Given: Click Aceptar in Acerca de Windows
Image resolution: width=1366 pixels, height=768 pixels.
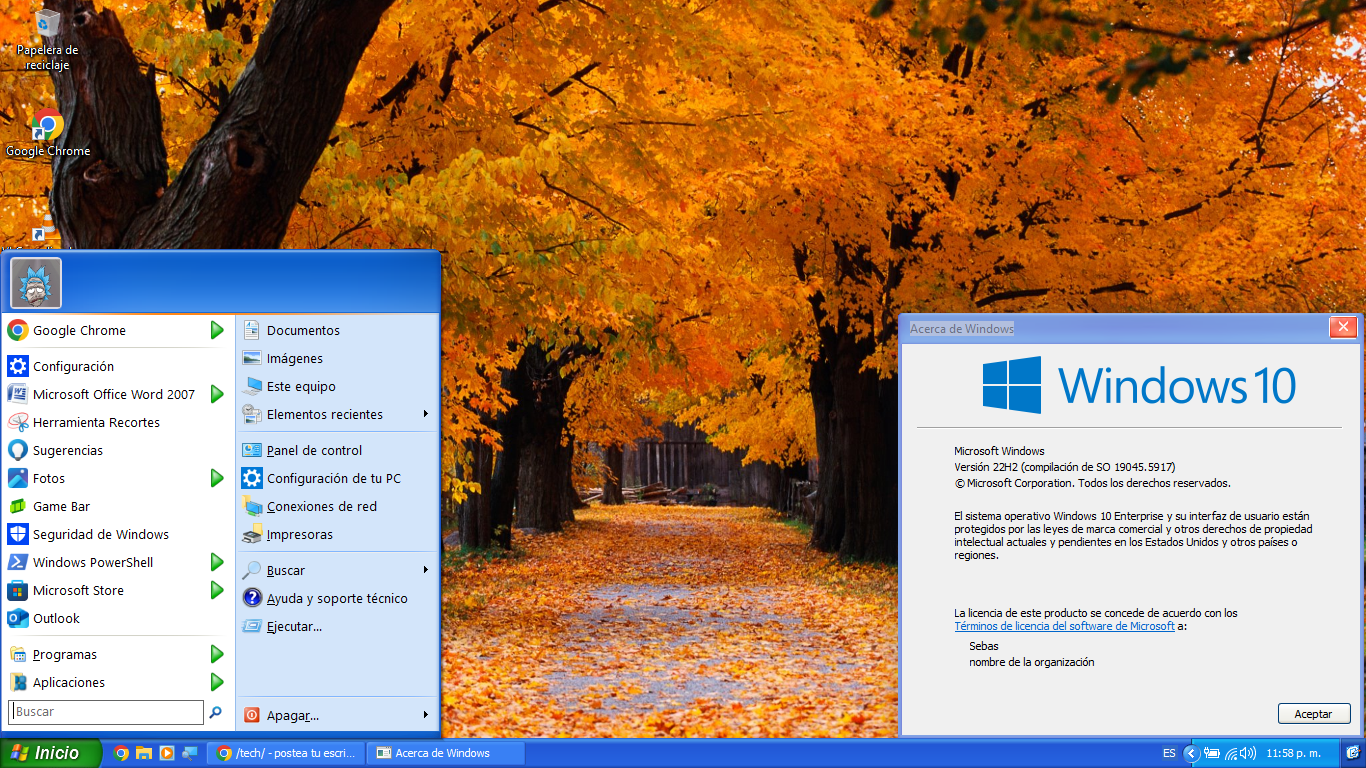Looking at the screenshot, I should coord(1314,714).
